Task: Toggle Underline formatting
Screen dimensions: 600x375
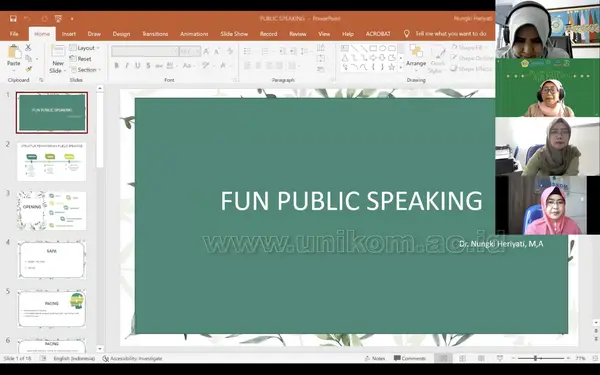Action: click(137, 66)
